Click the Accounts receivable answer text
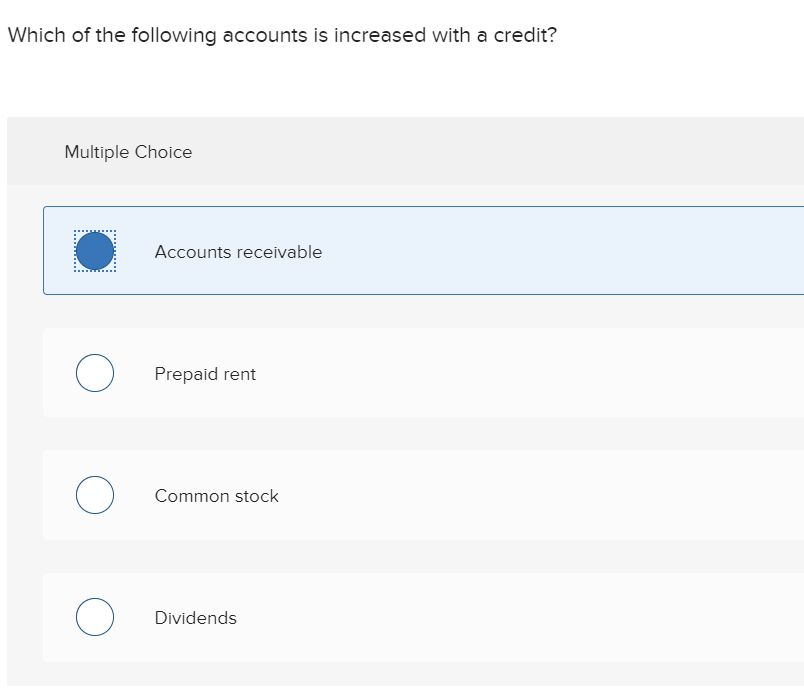This screenshot has width=804, height=697. (238, 252)
